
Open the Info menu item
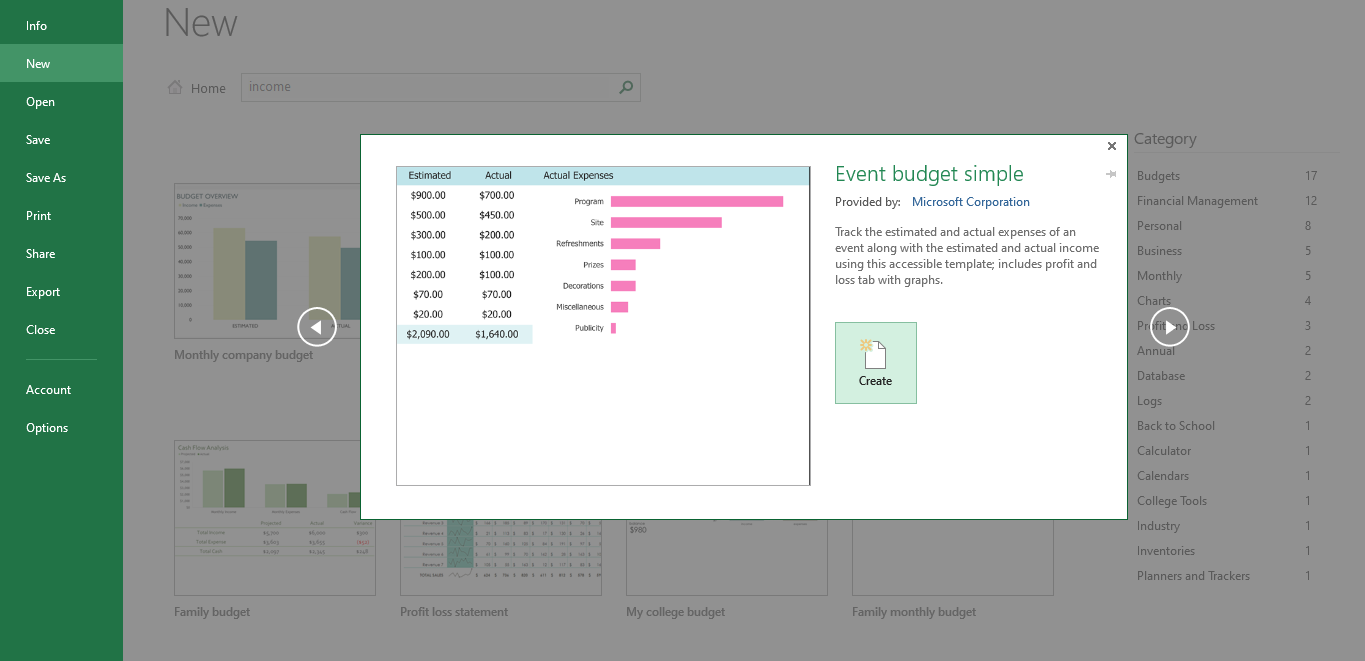[37, 26]
